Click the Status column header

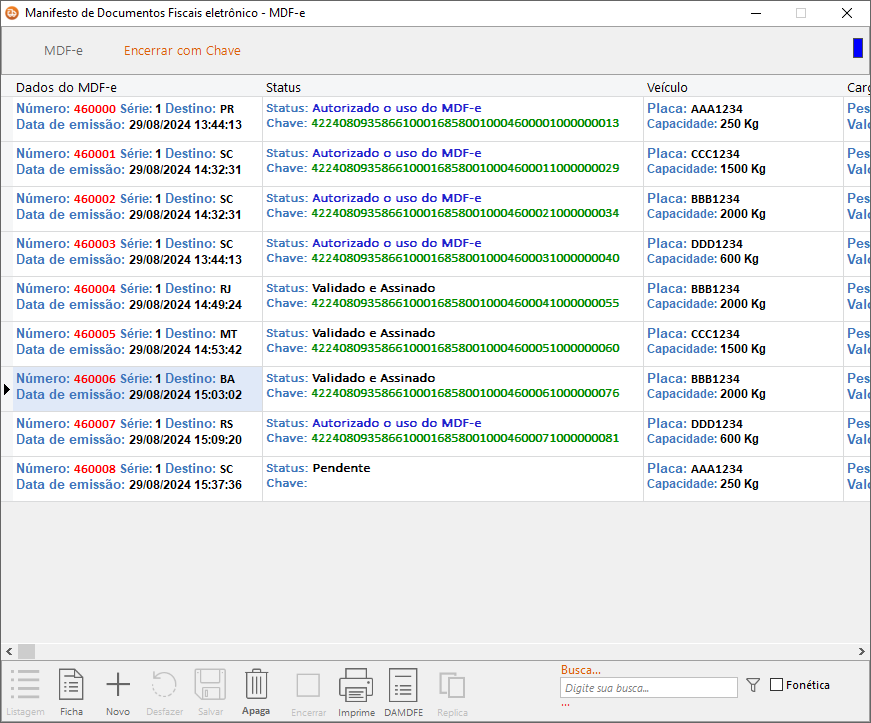[x=284, y=87]
